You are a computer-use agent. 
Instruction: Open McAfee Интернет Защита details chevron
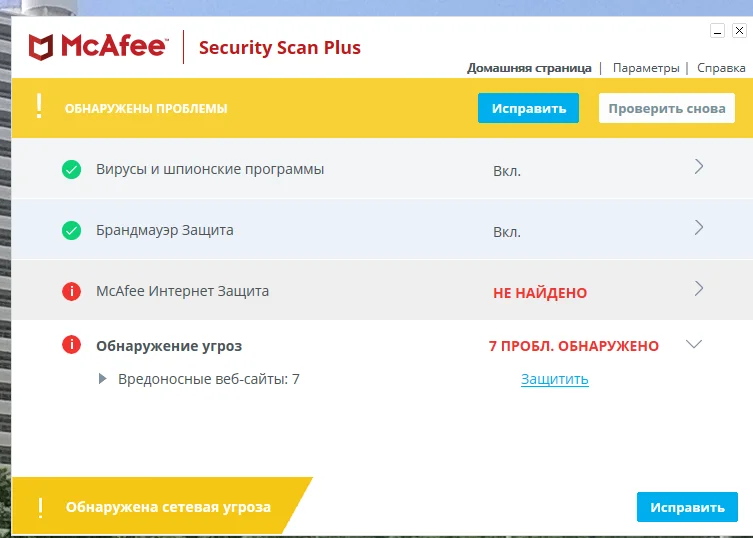click(x=699, y=289)
